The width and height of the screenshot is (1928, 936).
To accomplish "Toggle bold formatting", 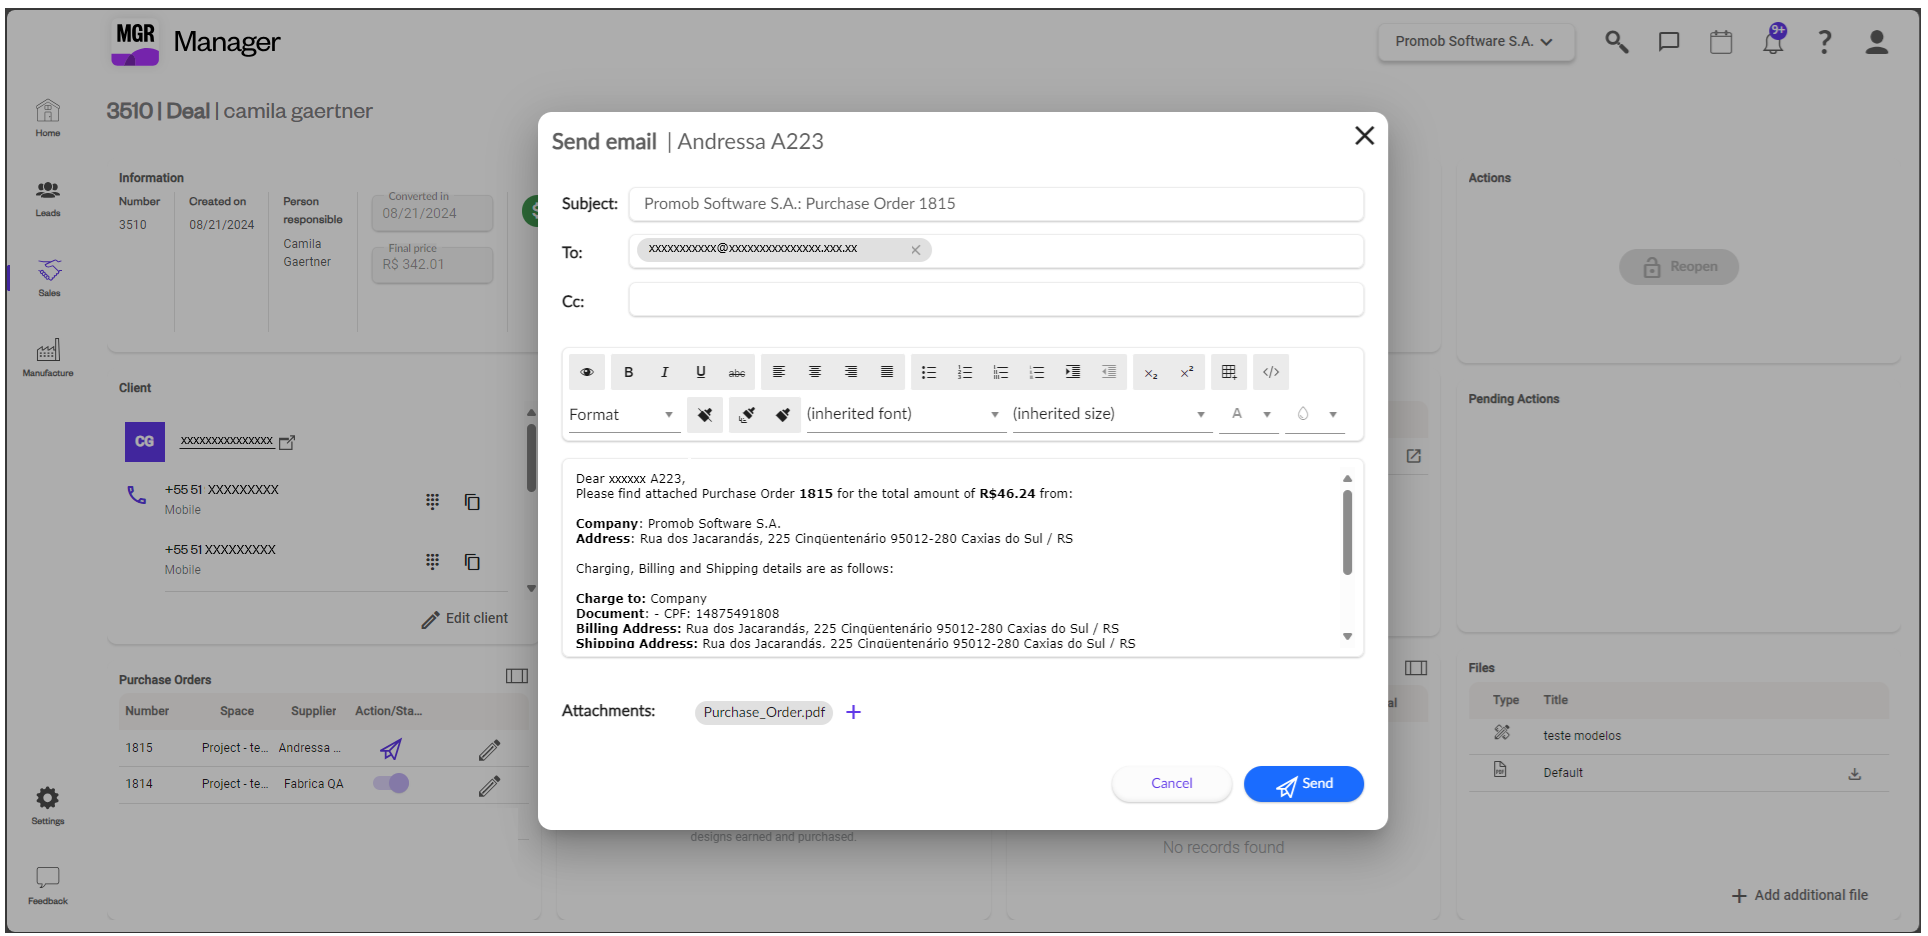I will coord(629,372).
